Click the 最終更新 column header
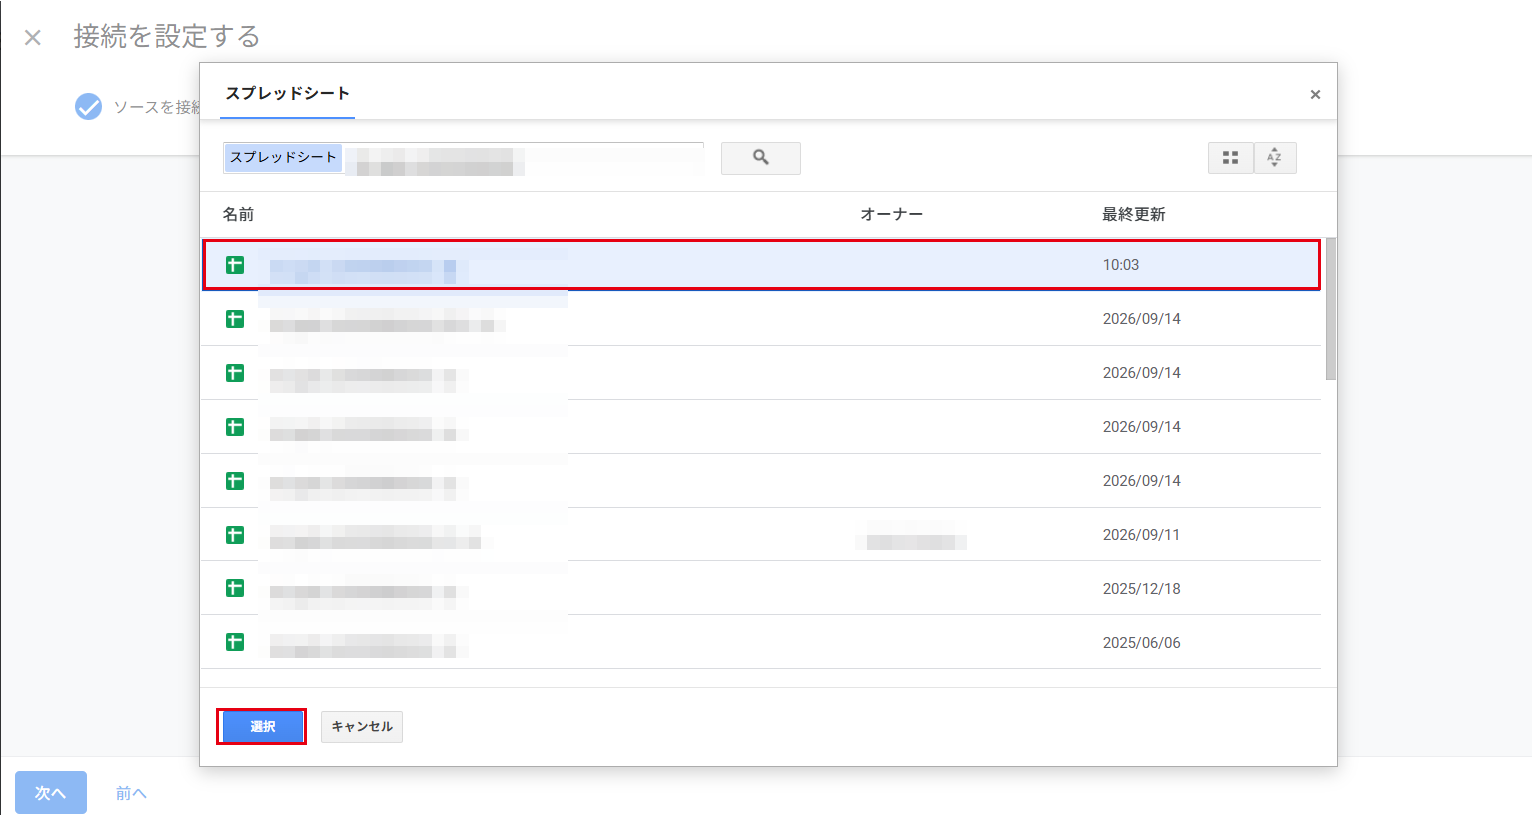This screenshot has width=1532, height=815. click(x=1134, y=214)
